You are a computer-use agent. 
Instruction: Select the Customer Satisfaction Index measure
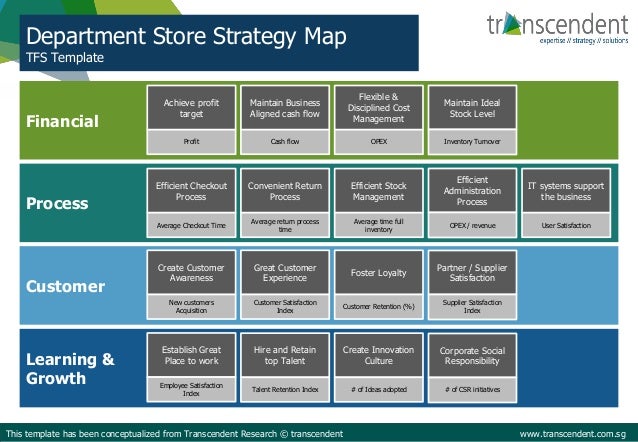click(x=285, y=306)
